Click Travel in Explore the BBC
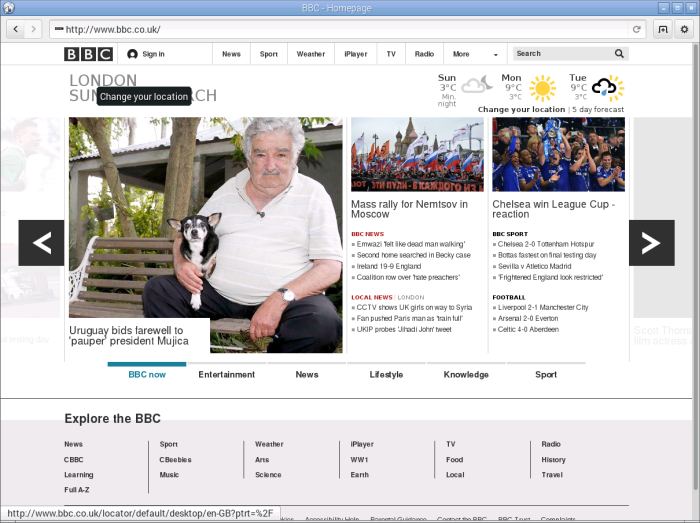This screenshot has height=523, width=700. tap(552, 475)
